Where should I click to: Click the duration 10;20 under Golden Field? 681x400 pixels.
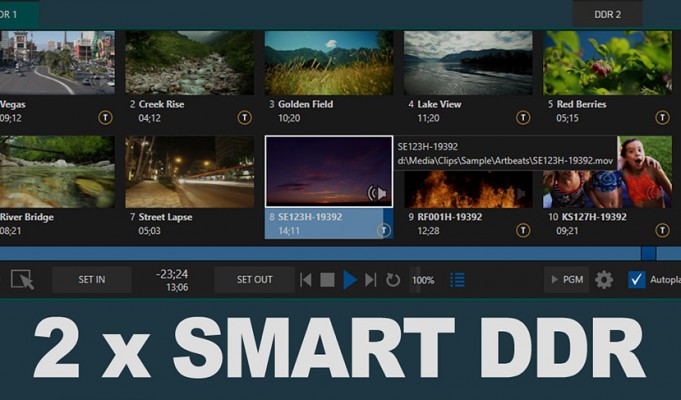pyautogui.click(x=289, y=118)
